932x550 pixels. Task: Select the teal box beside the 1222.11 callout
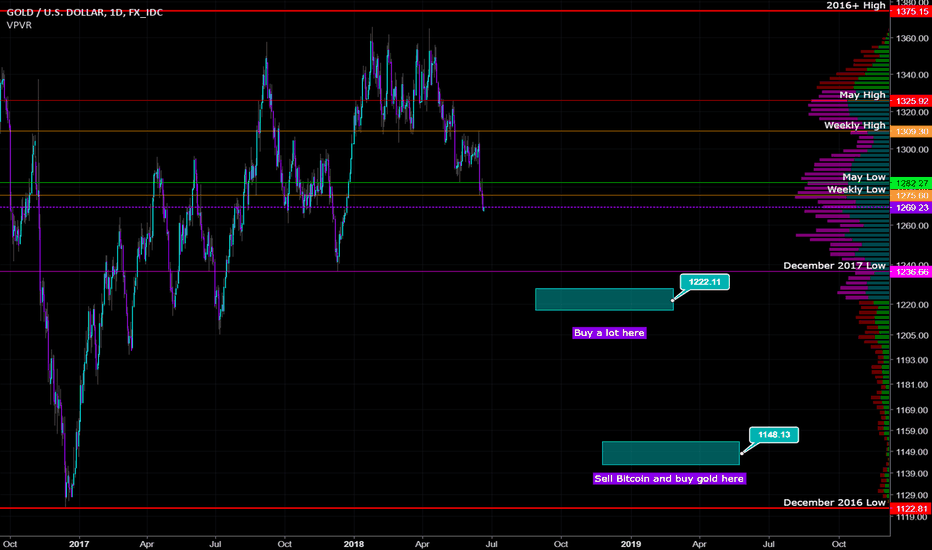click(604, 300)
